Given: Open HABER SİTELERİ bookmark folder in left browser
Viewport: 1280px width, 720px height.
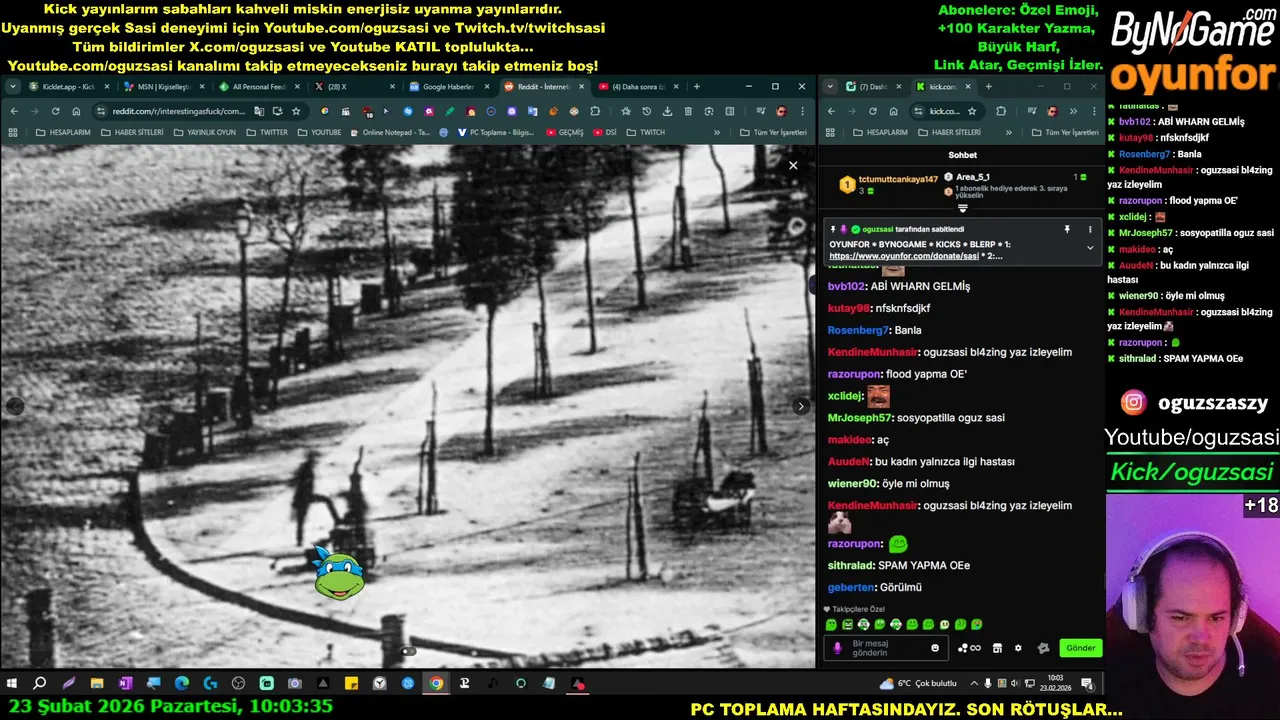Looking at the screenshot, I should [x=131, y=132].
